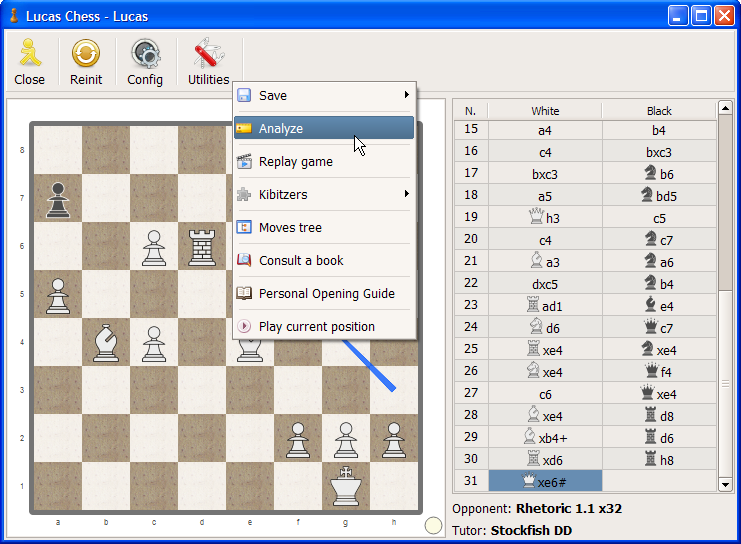
Task: Click the Play current position icon
Action: tap(244, 326)
